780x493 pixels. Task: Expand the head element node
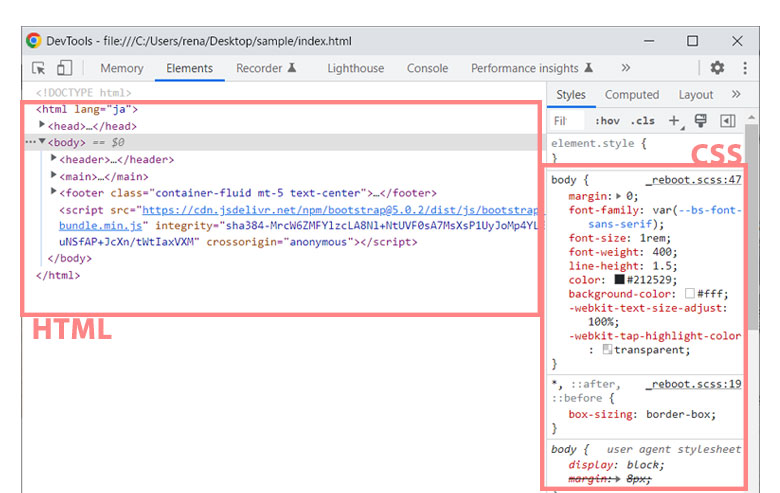click(42, 126)
